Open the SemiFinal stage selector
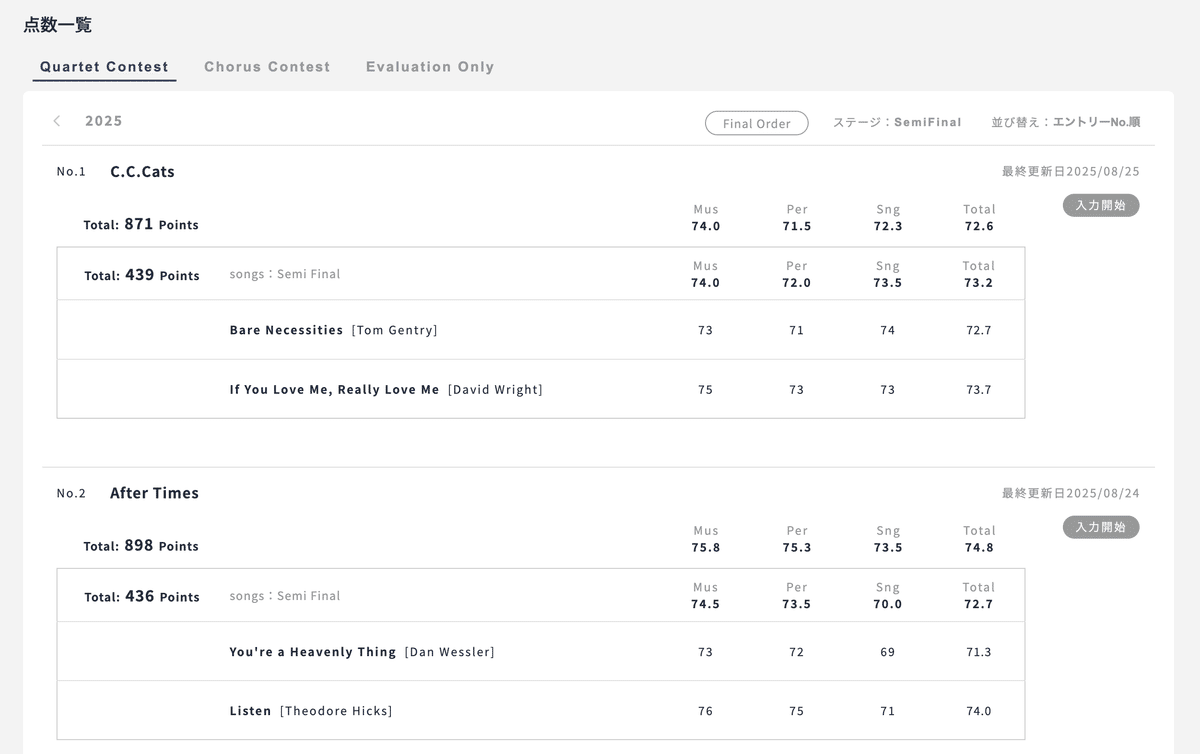1200x754 pixels. coord(897,122)
